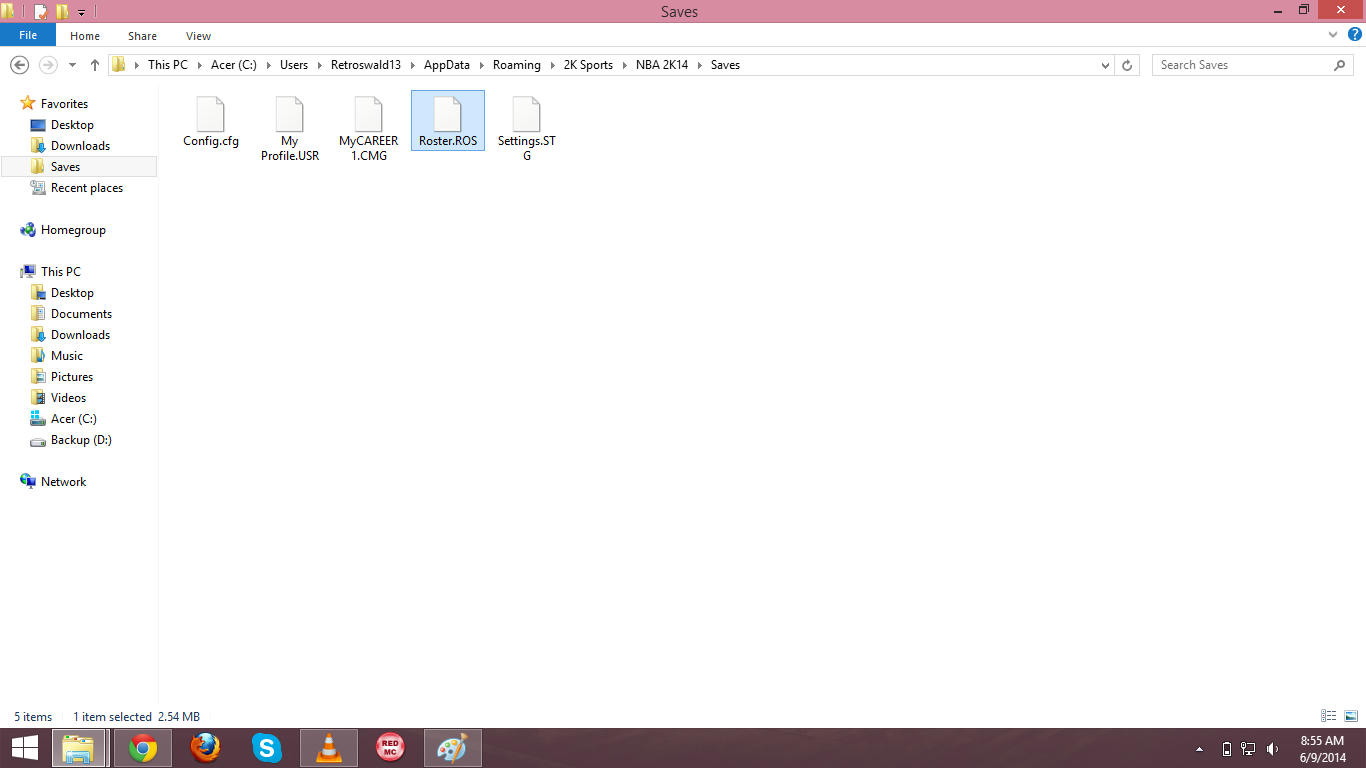The height and width of the screenshot is (768, 1366).
Task: Select This PC in navigation pane
Action: point(60,272)
